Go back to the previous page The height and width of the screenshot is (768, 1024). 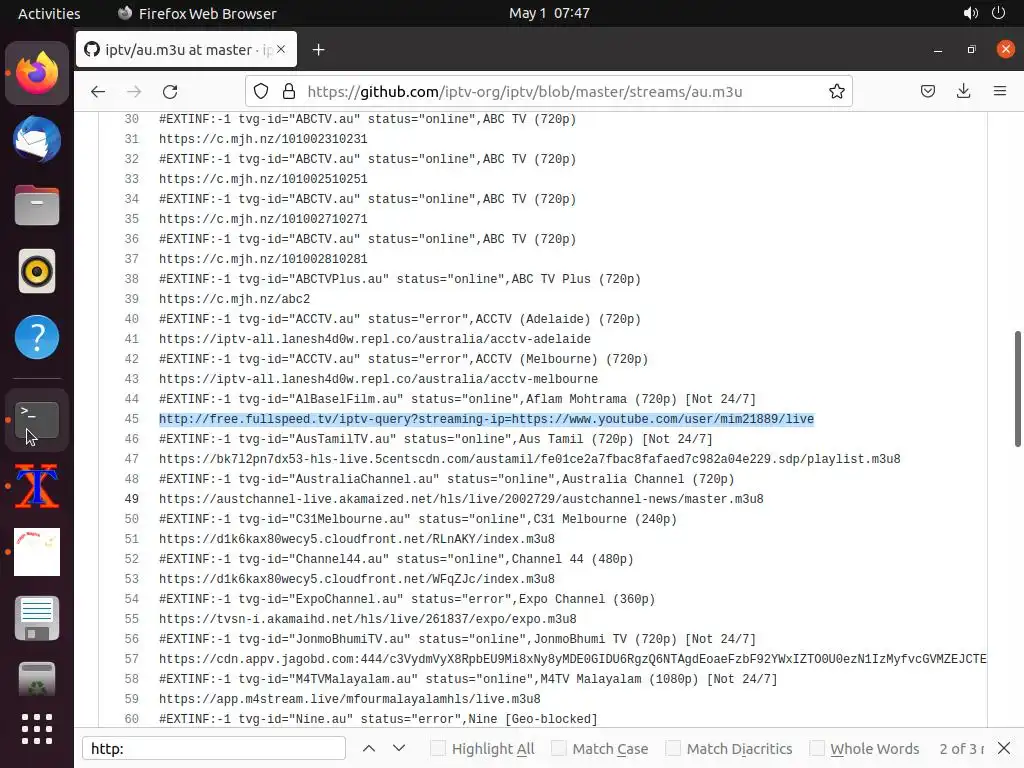click(x=98, y=91)
